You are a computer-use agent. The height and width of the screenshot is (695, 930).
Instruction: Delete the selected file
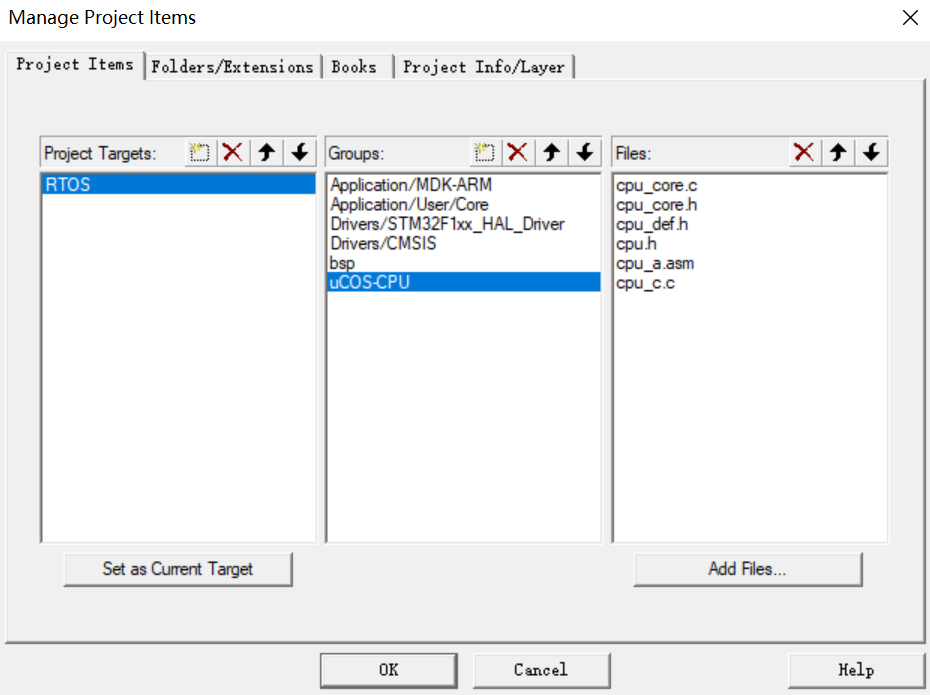click(804, 152)
